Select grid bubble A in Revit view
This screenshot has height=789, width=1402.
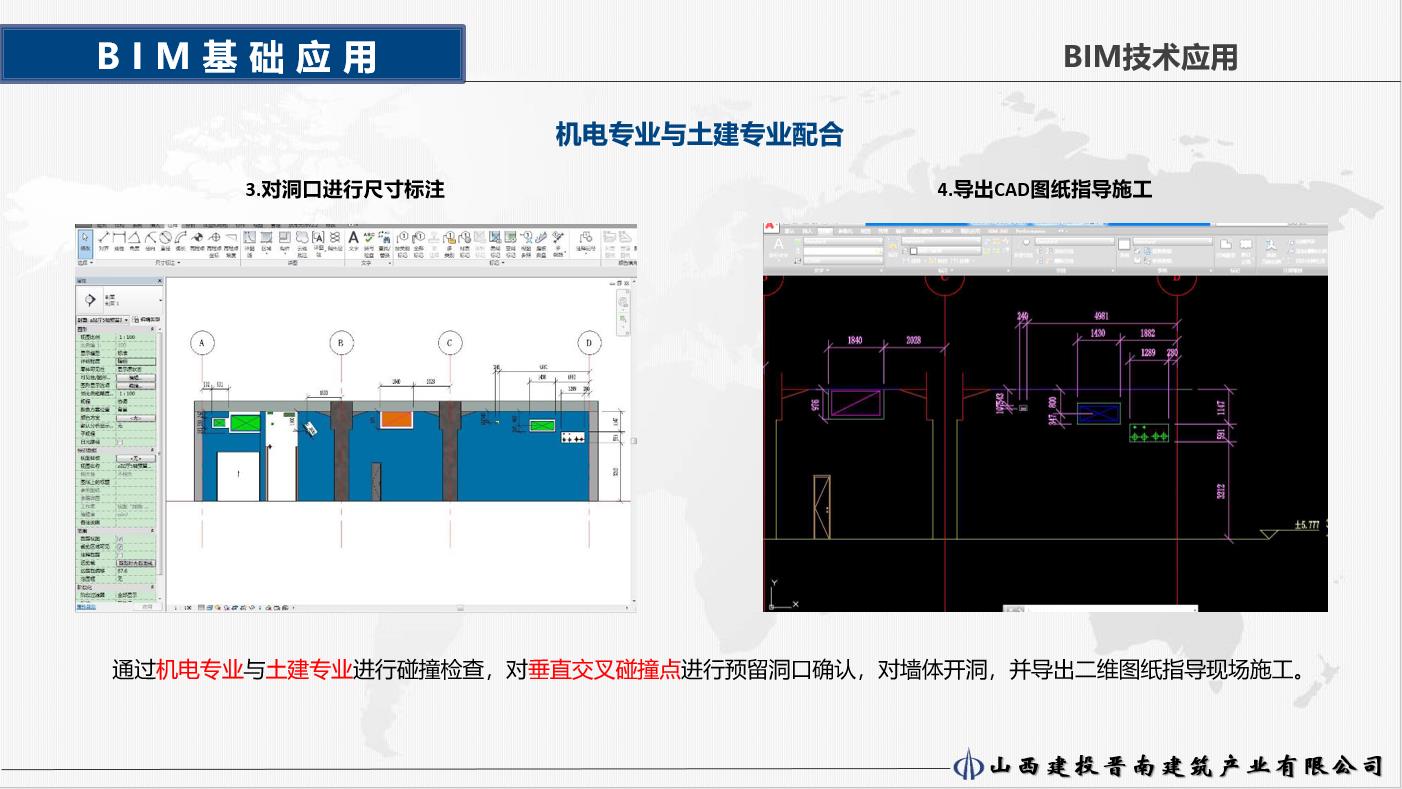[202, 343]
